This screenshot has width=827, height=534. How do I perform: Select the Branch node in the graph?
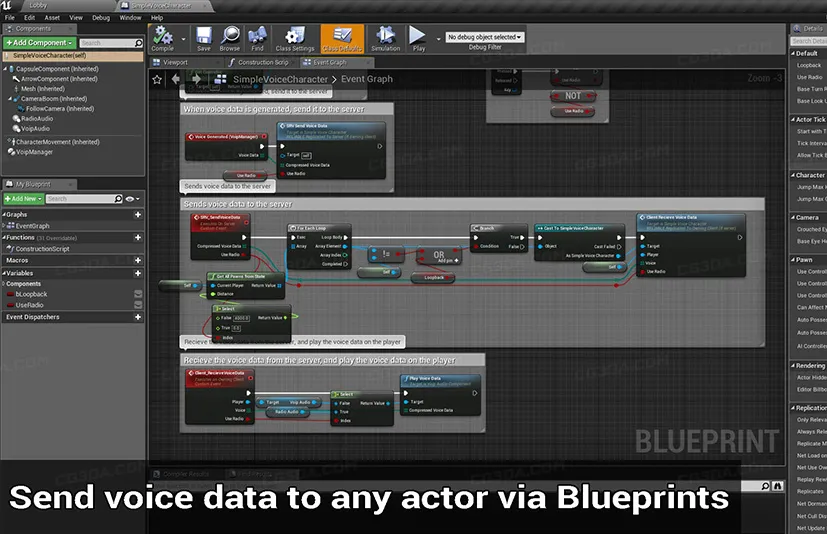point(498,238)
